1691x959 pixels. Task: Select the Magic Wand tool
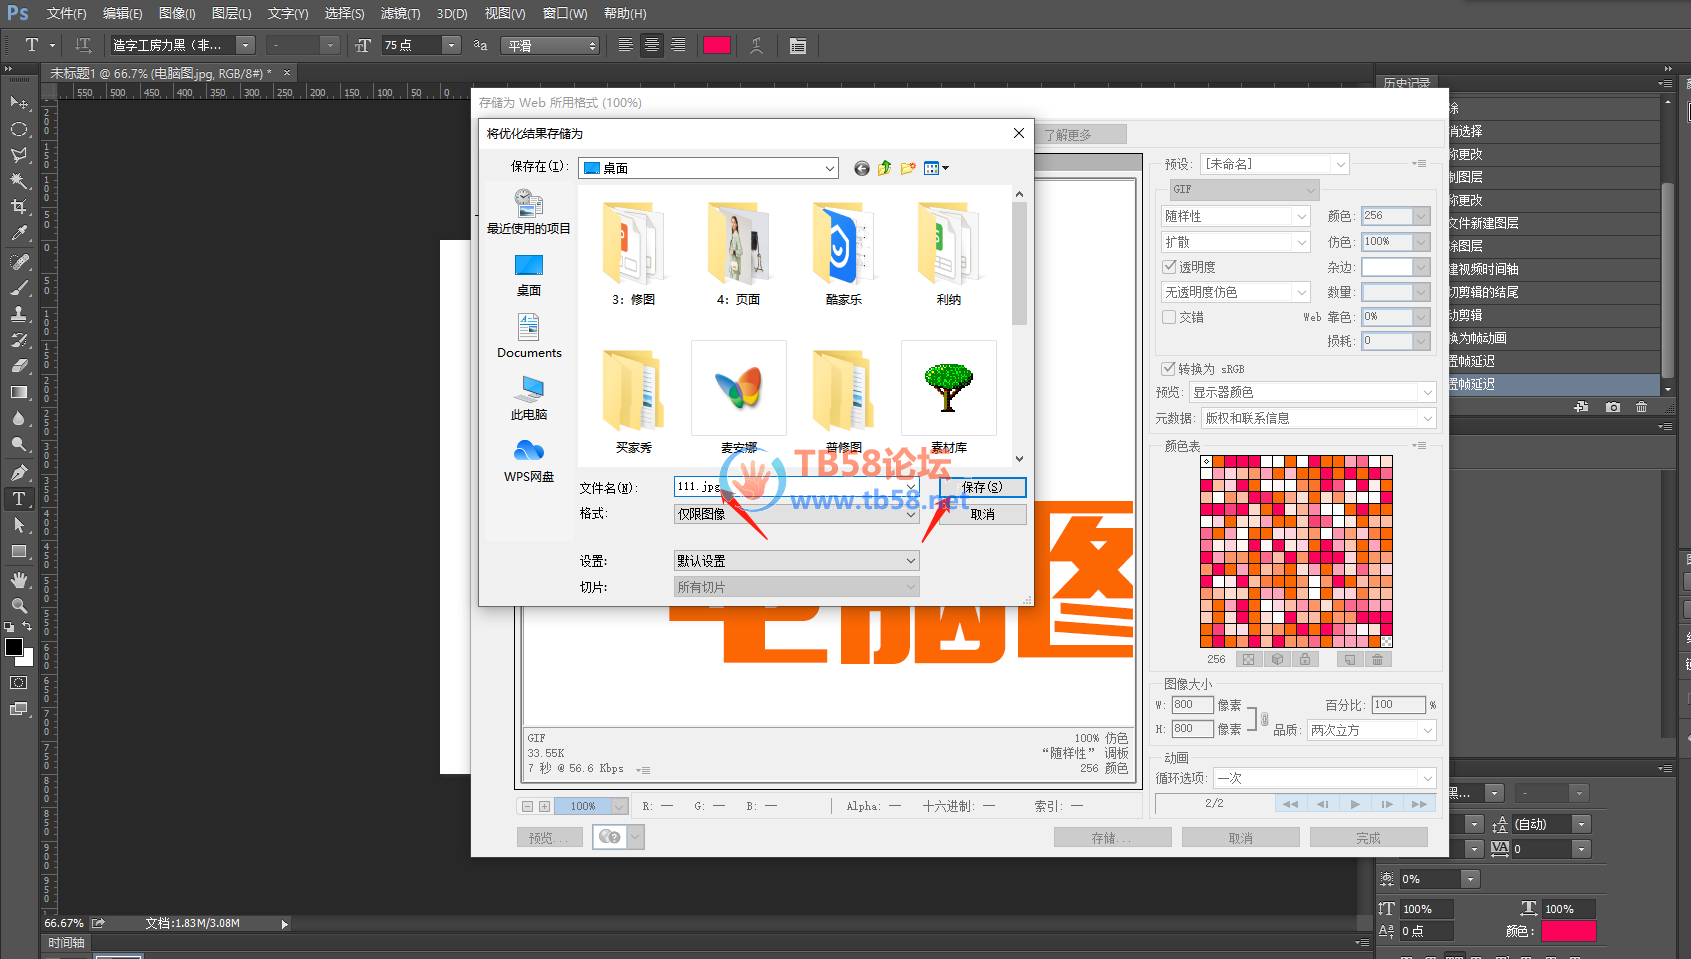coord(19,181)
